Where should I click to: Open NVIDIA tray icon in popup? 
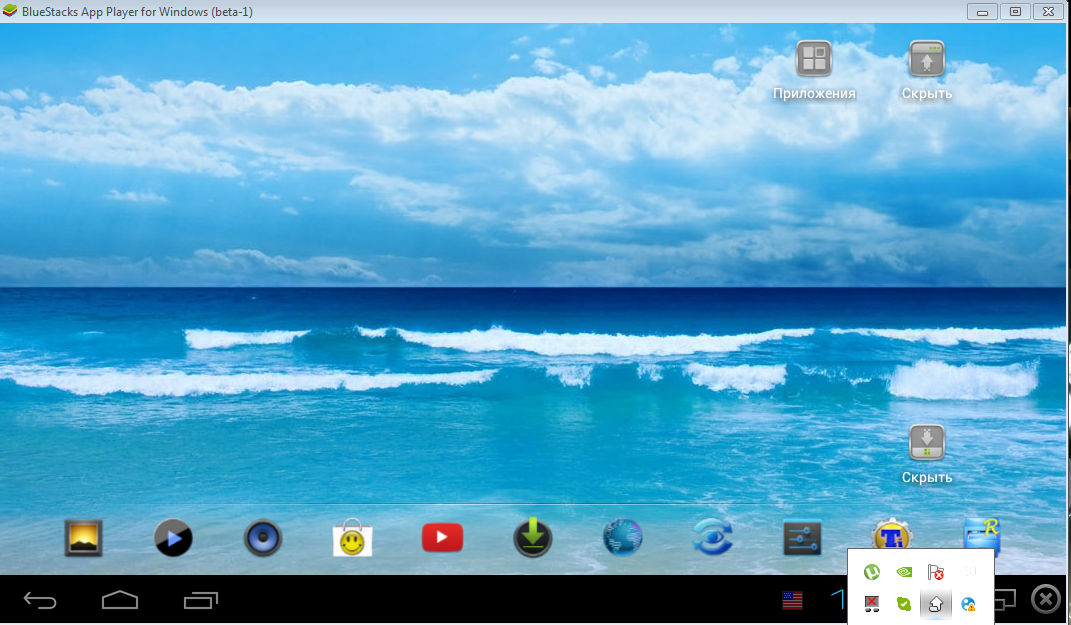click(x=904, y=572)
